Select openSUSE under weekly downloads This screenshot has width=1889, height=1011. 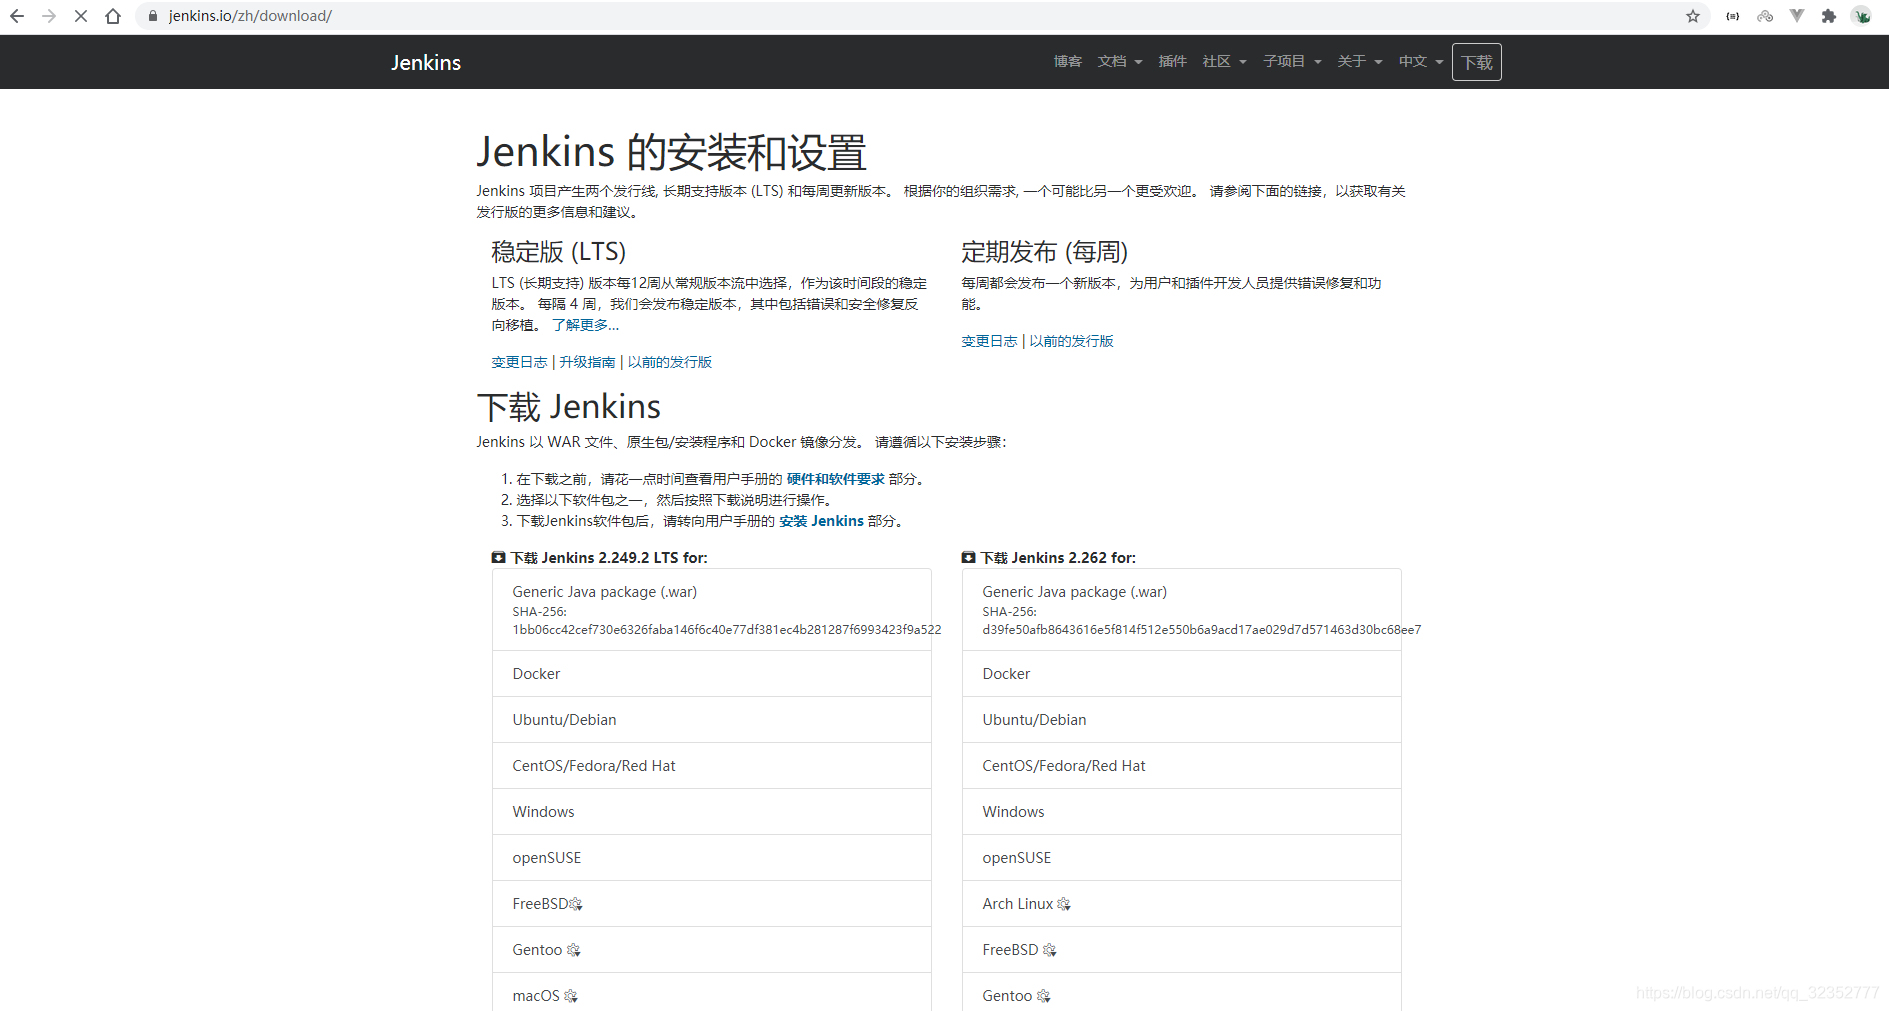click(x=1182, y=858)
